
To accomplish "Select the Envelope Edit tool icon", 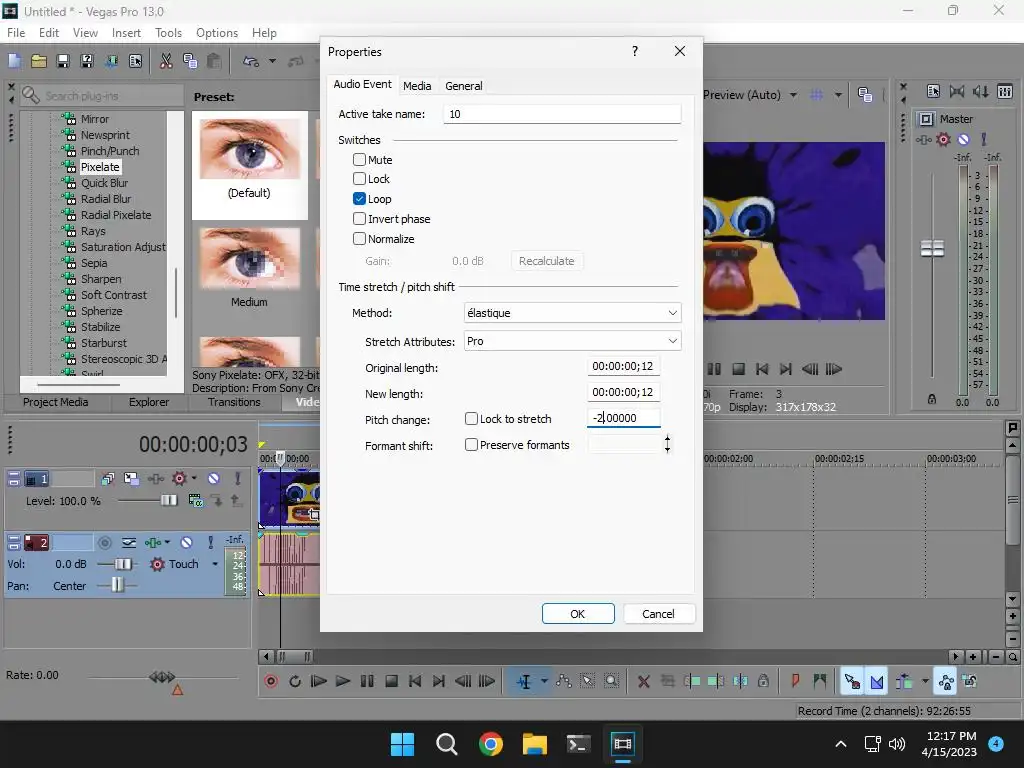I will pyautogui.click(x=564, y=681).
